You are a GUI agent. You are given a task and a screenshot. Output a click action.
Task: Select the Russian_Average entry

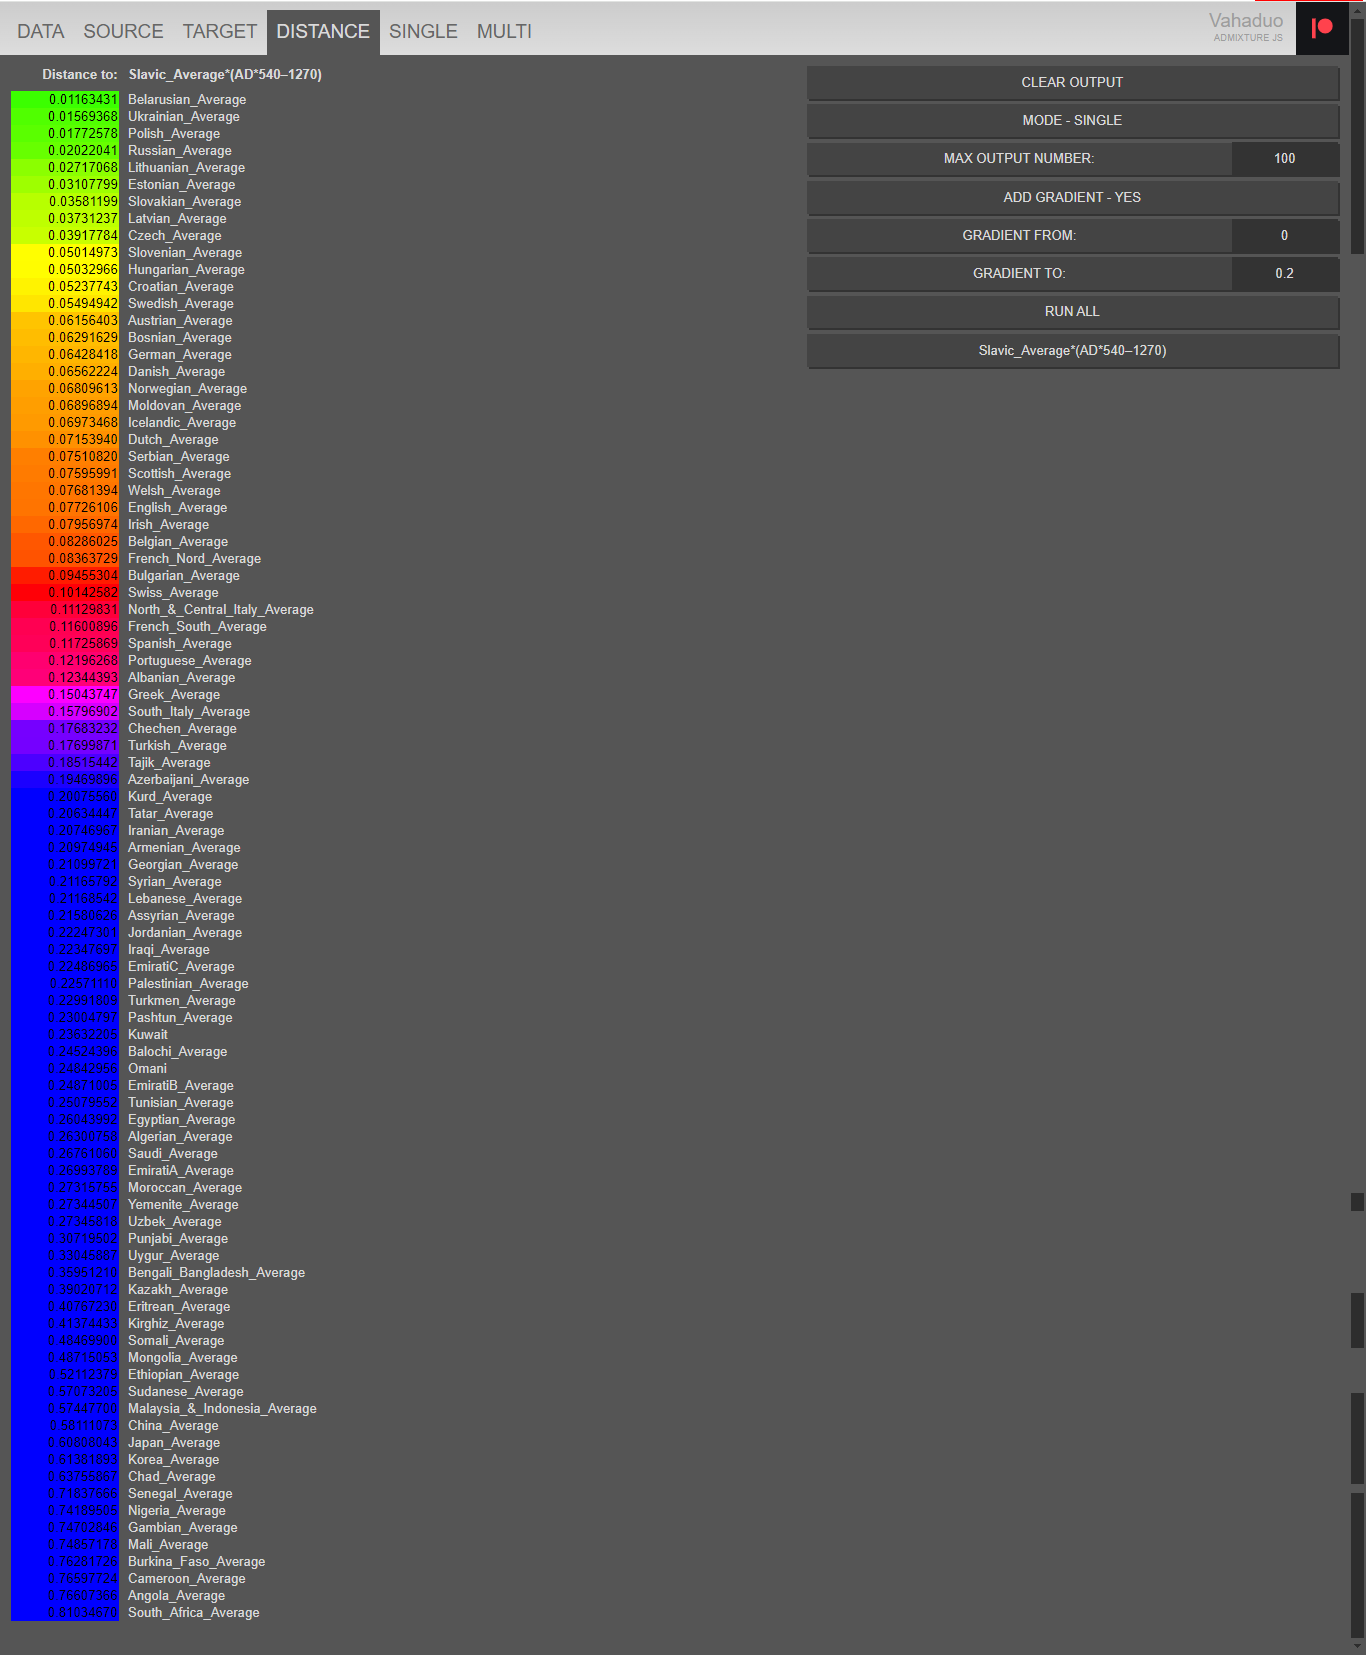point(180,151)
